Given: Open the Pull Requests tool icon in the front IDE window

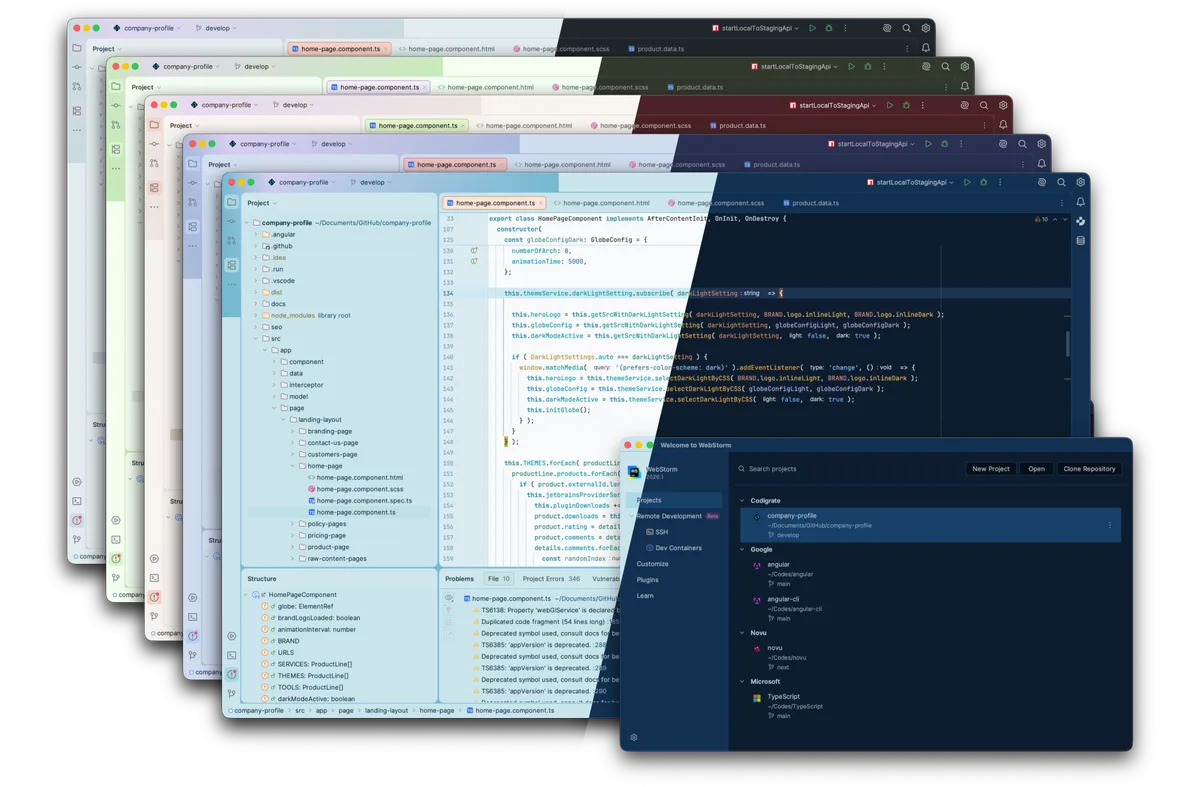Looking at the screenshot, I should coord(232,241).
